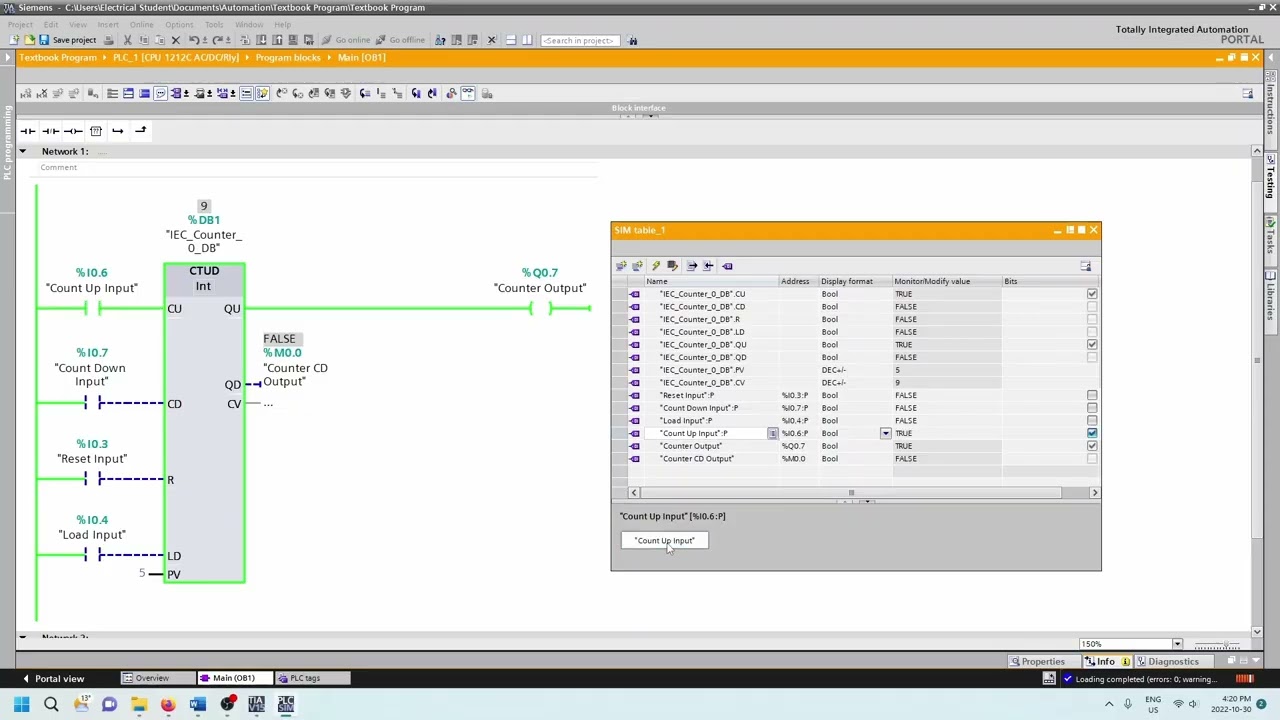Open the Project menu
Image resolution: width=1280 pixels, height=720 pixels.
click(x=20, y=24)
